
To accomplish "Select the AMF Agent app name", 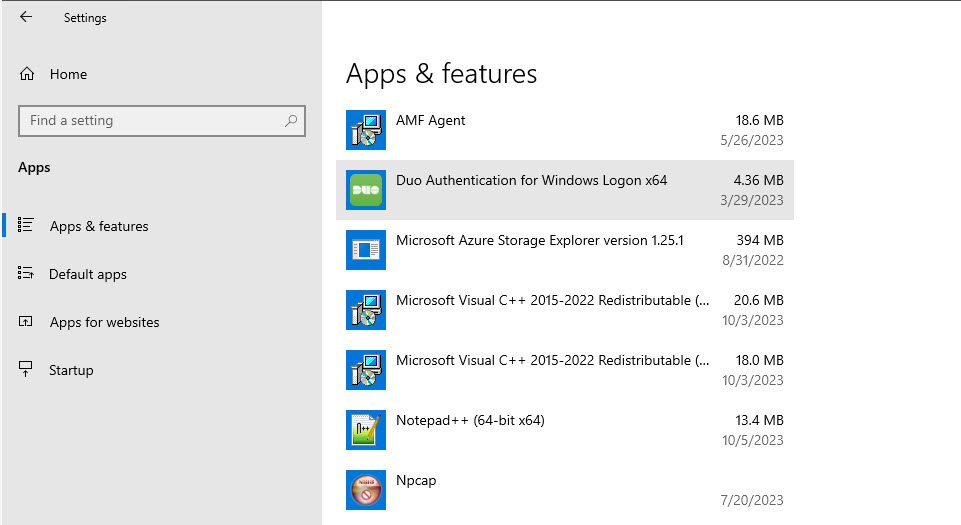I will 430,120.
